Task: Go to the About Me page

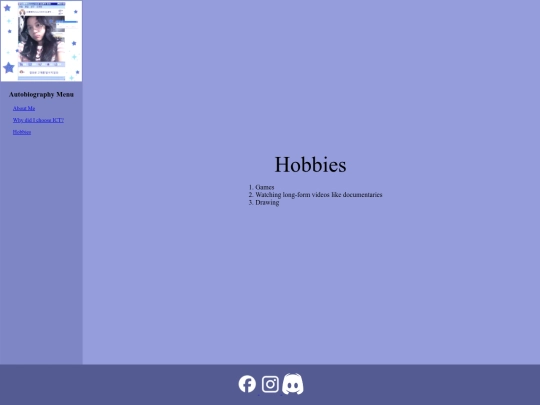Action: pyautogui.click(x=24, y=108)
